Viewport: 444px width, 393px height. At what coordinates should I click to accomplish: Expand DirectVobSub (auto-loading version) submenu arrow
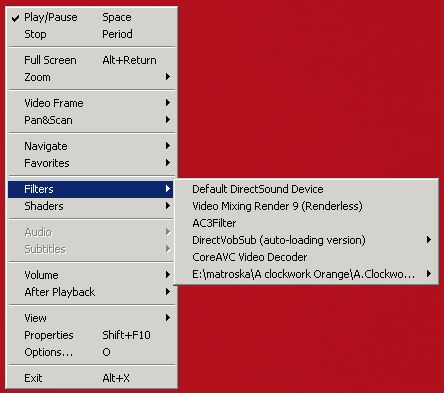(429, 240)
